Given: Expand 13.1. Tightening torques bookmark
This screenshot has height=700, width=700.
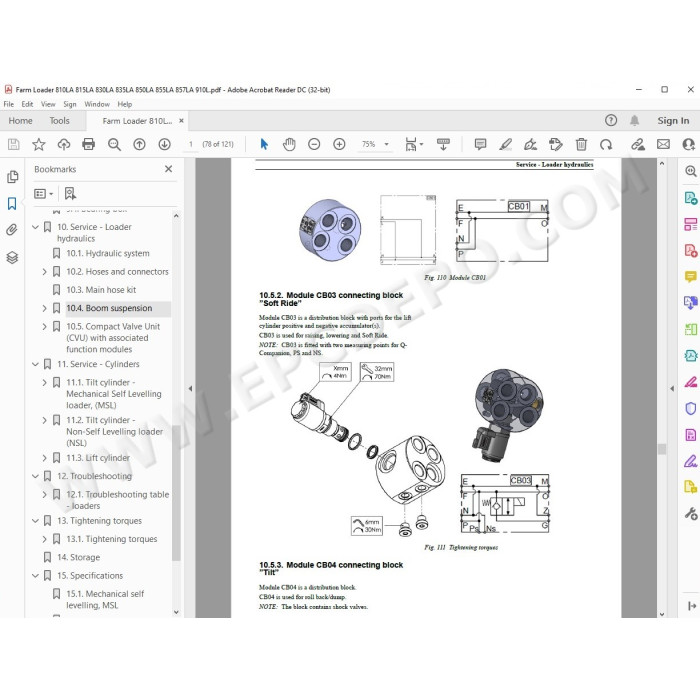Looking at the screenshot, I should pyautogui.click(x=44, y=539).
